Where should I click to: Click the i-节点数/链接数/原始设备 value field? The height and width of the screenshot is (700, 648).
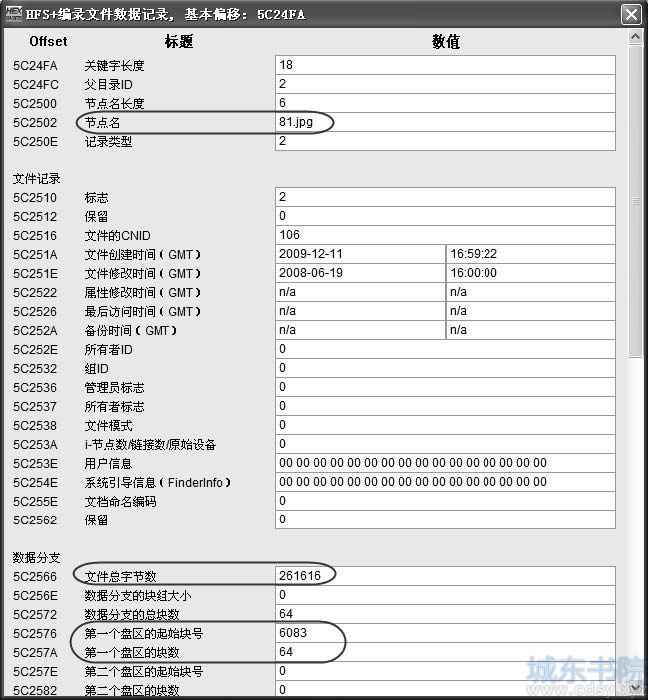pyautogui.click(x=445, y=444)
